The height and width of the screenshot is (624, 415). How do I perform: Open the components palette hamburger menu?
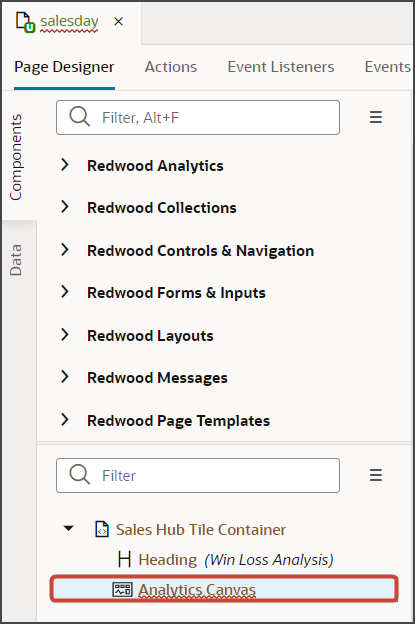click(376, 117)
